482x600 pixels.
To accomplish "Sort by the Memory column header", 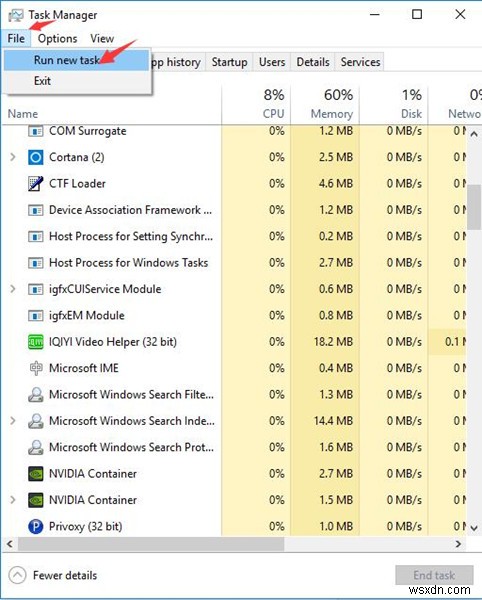I will 325,104.
